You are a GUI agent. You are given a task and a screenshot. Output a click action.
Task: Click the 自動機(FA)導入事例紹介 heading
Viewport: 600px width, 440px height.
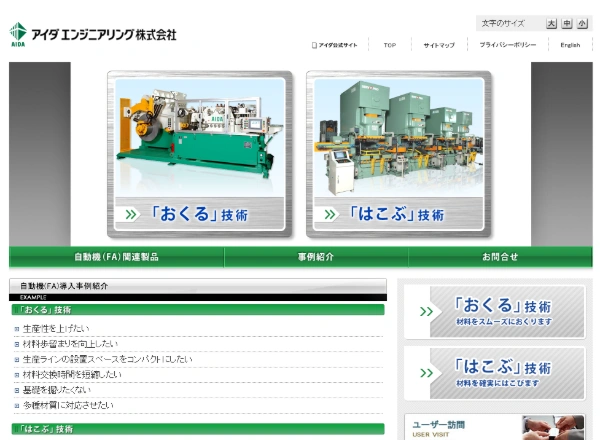tap(64, 286)
